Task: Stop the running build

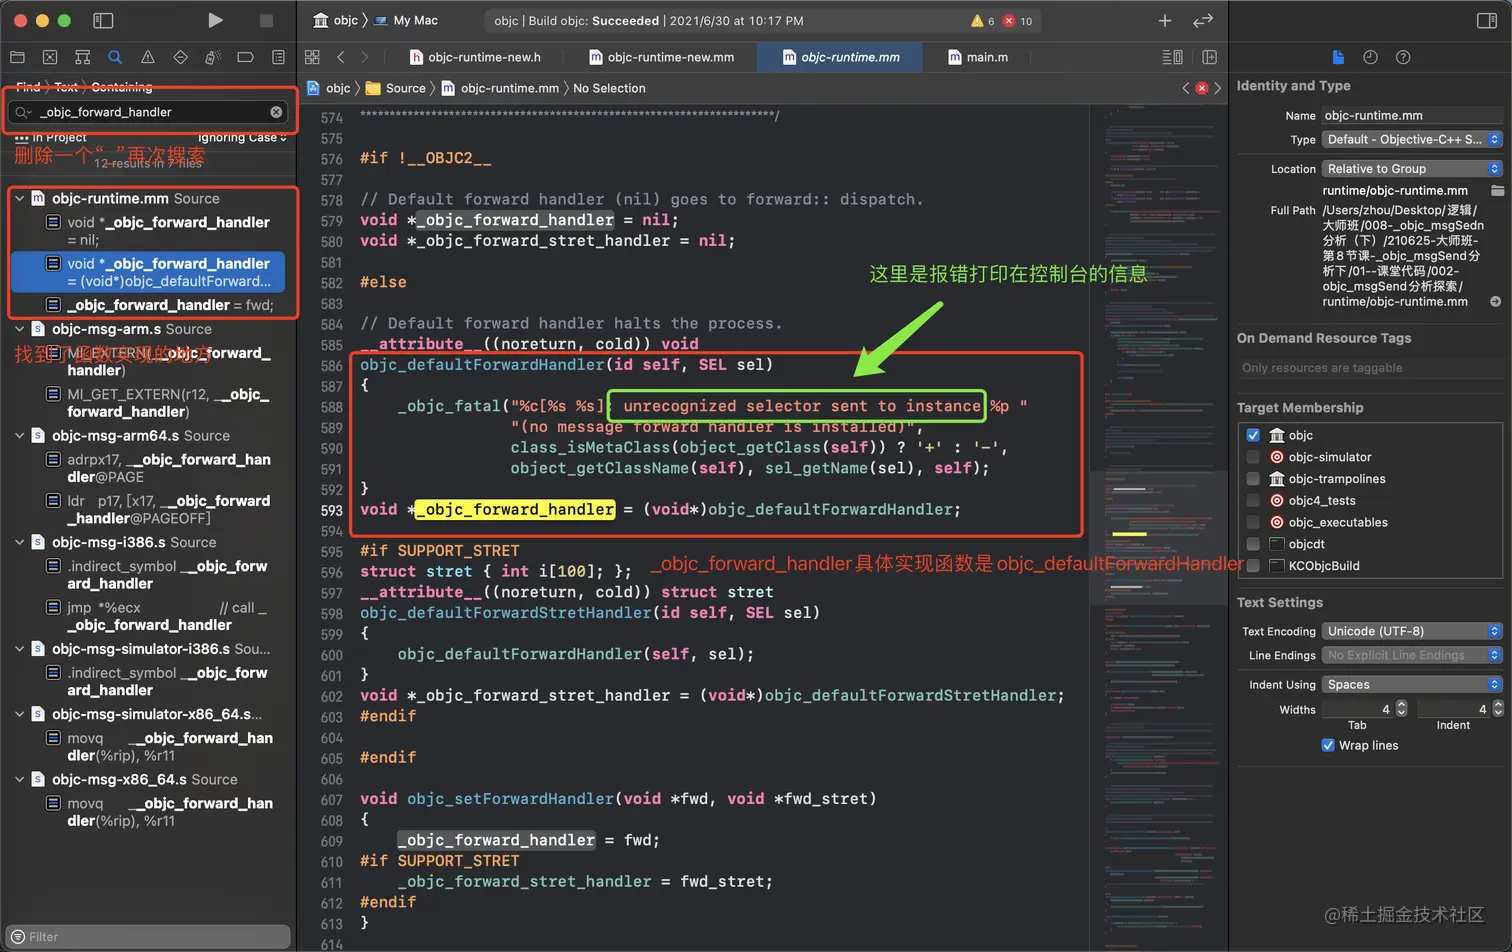Action: point(266,20)
